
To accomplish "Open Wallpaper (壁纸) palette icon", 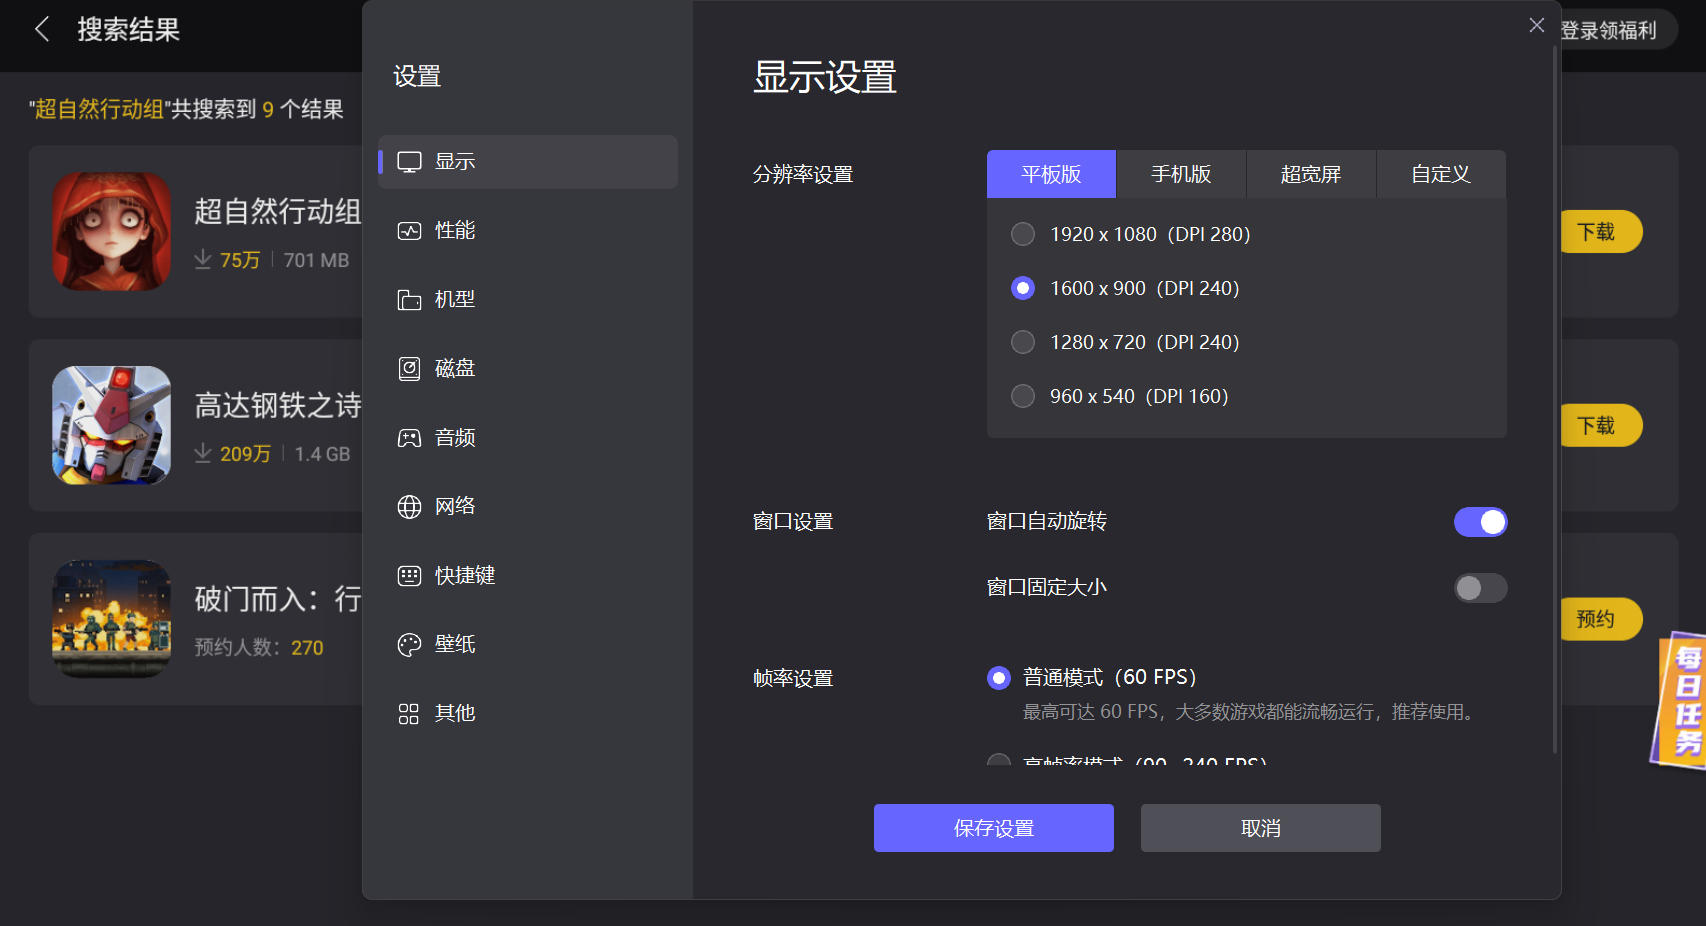I will click(409, 645).
